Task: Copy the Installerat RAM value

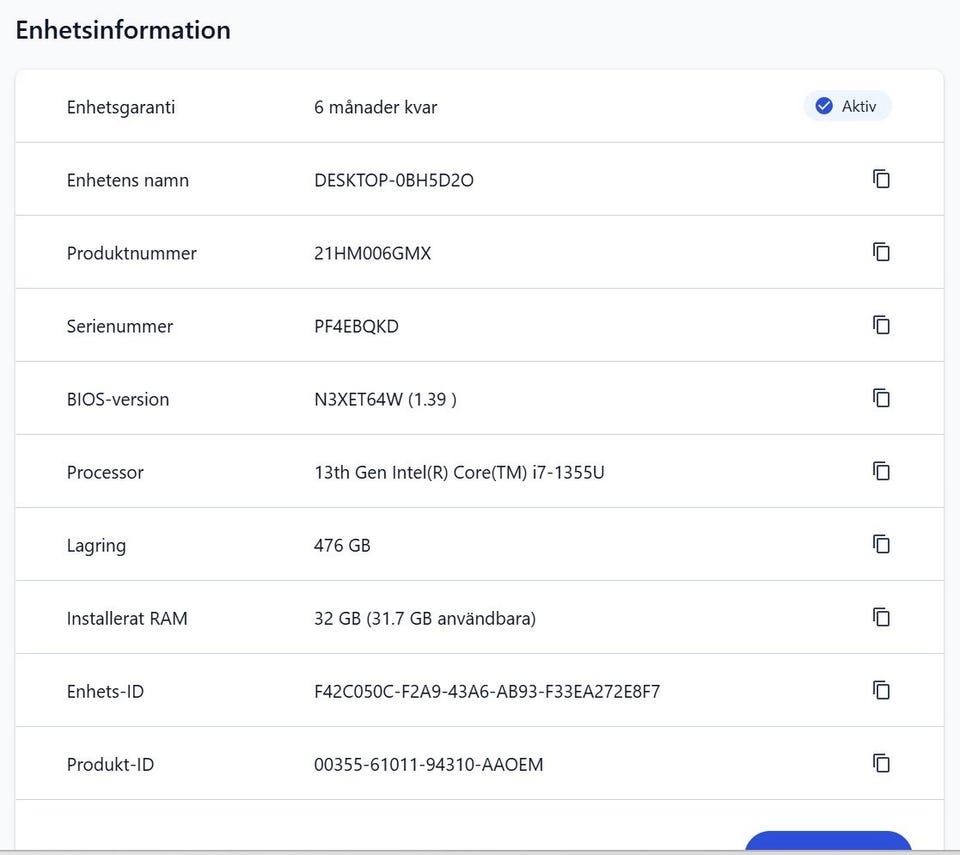Action: coord(881,617)
